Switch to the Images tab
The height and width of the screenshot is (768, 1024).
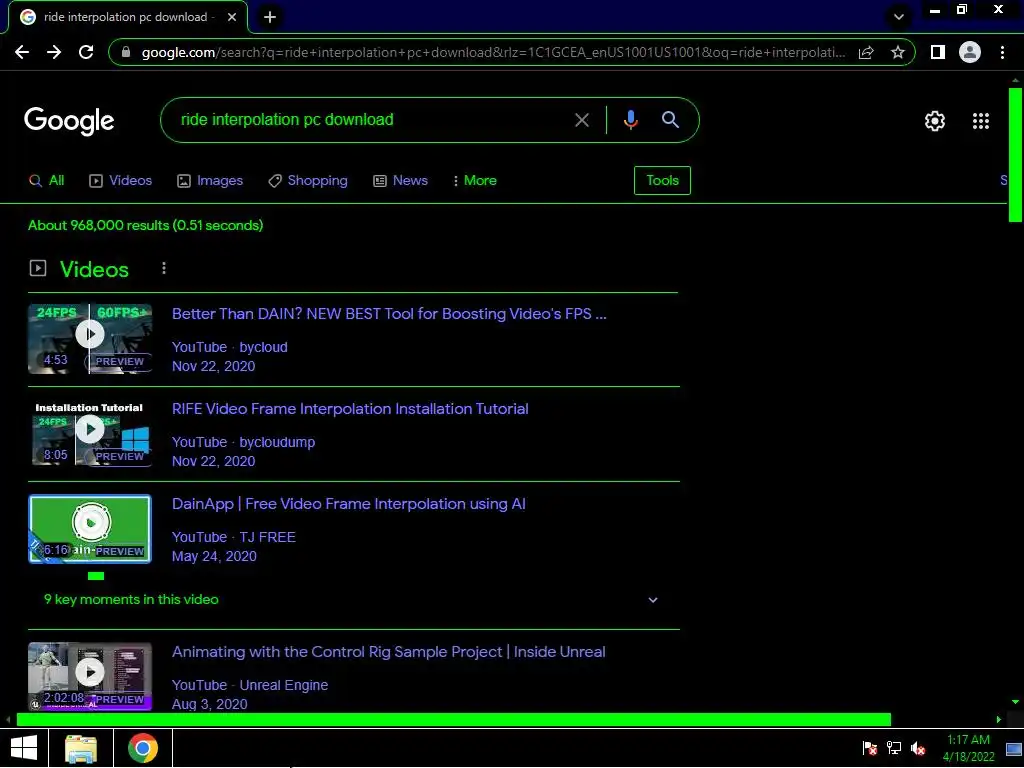(210, 181)
